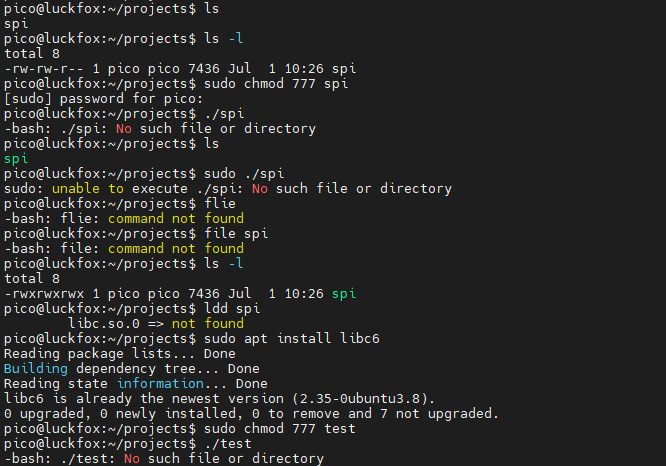666x466 pixels.
Task: Click the 'file spi' command text
Action: click(x=236, y=234)
